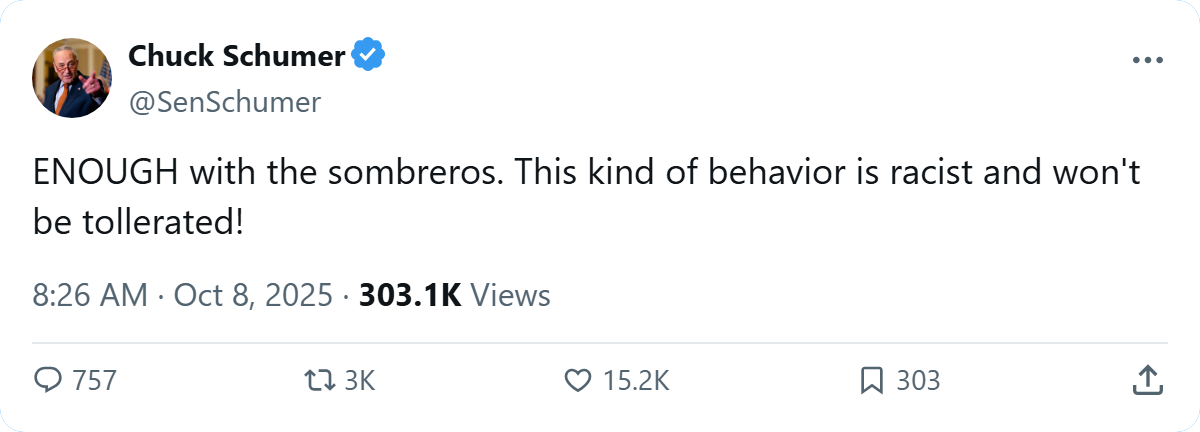Click the retweet arrows icon
The image size is (1200, 432).
pyautogui.click(x=322, y=380)
